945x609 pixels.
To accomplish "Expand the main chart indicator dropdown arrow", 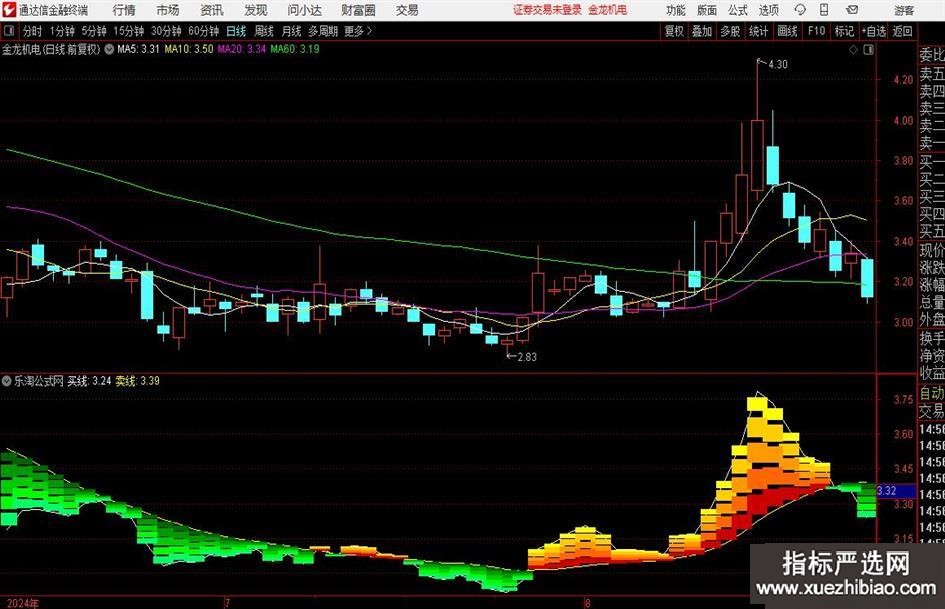I will click(109, 48).
